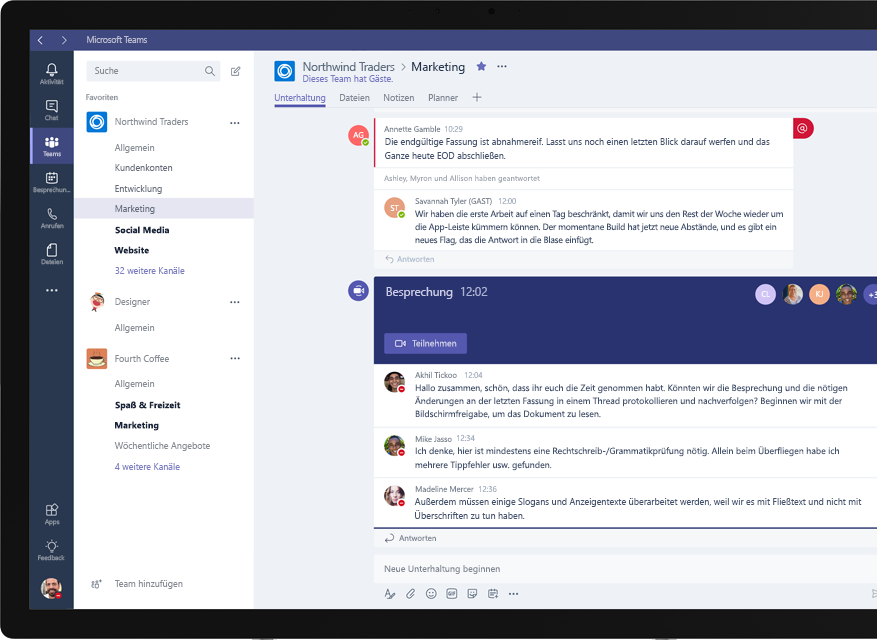
Task: Schedule meeting from compose toolbar icon
Action: (493, 594)
